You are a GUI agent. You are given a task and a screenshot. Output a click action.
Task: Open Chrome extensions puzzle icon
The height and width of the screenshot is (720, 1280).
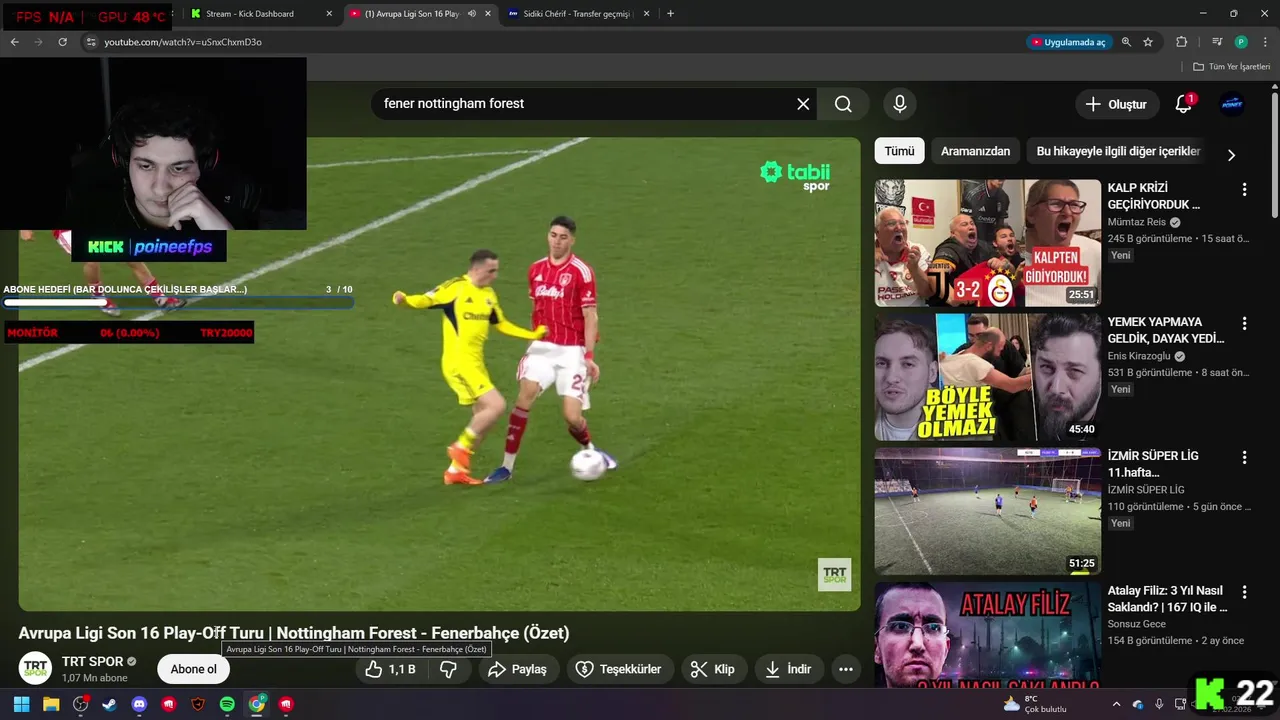1182,42
